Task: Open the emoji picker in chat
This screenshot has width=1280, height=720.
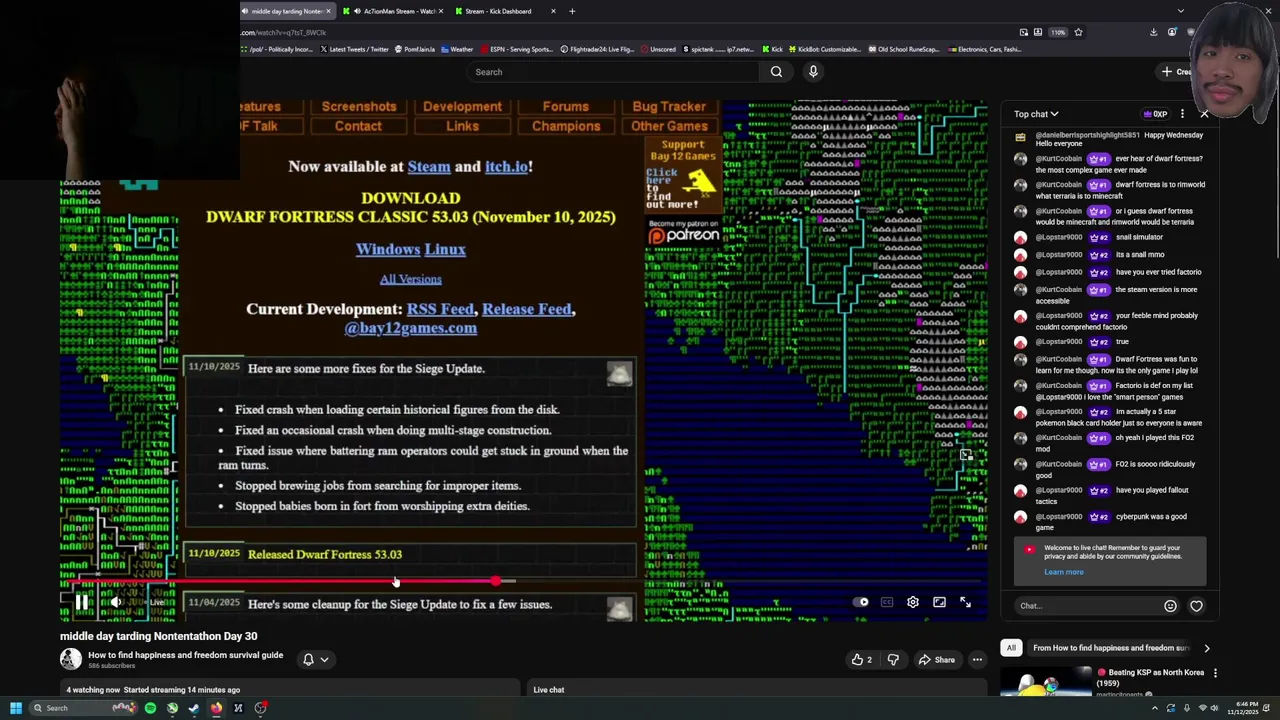Action: [1170, 606]
